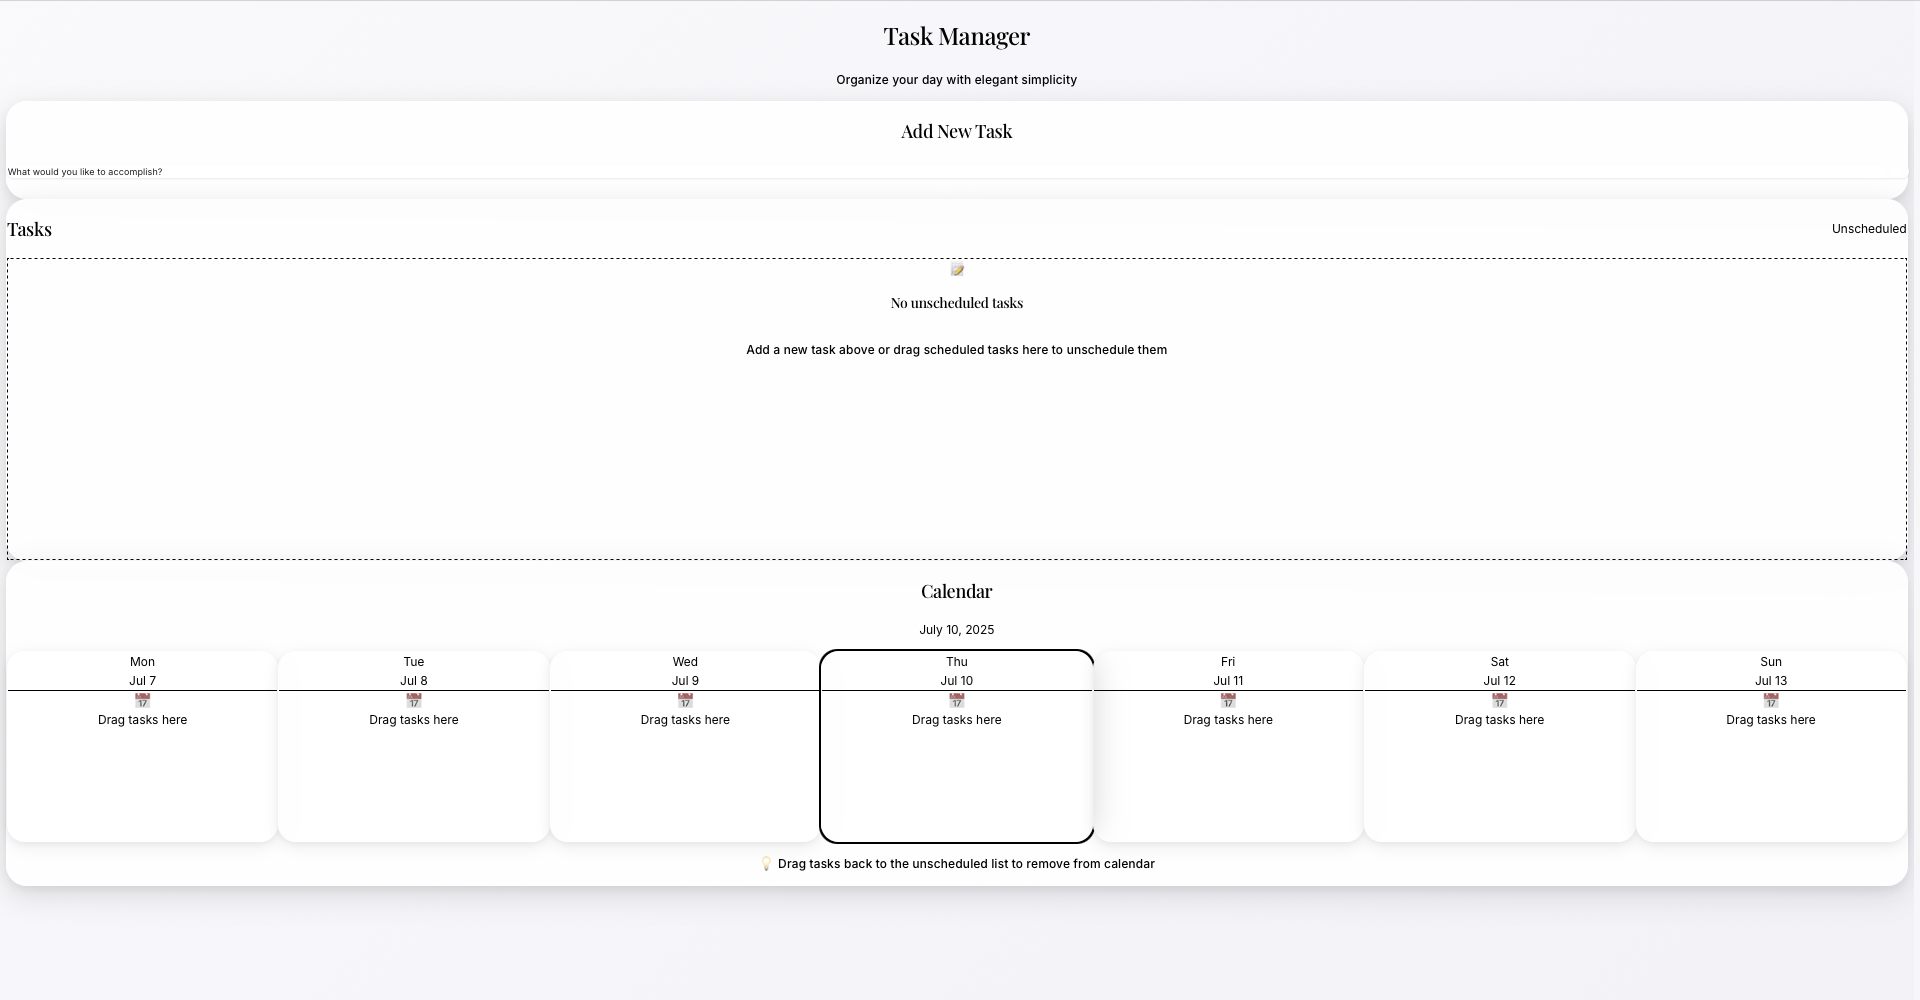Click the Jul 10 date text
This screenshot has height=1000, width=1920.
point(957,681)
